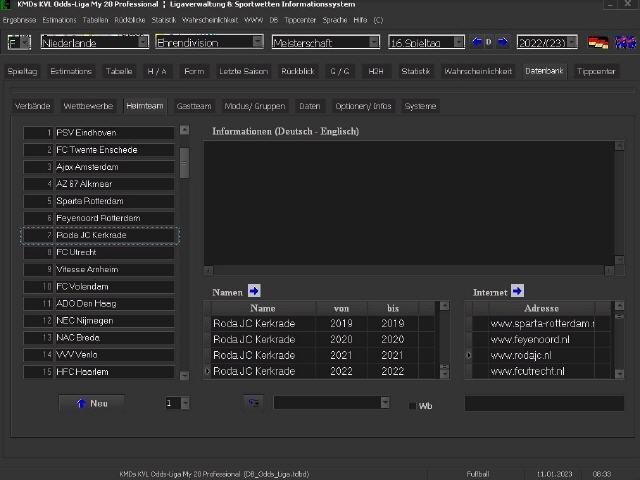Click in the Informationen text area
The width and height of the screenshot is (640, 480).
409,203
